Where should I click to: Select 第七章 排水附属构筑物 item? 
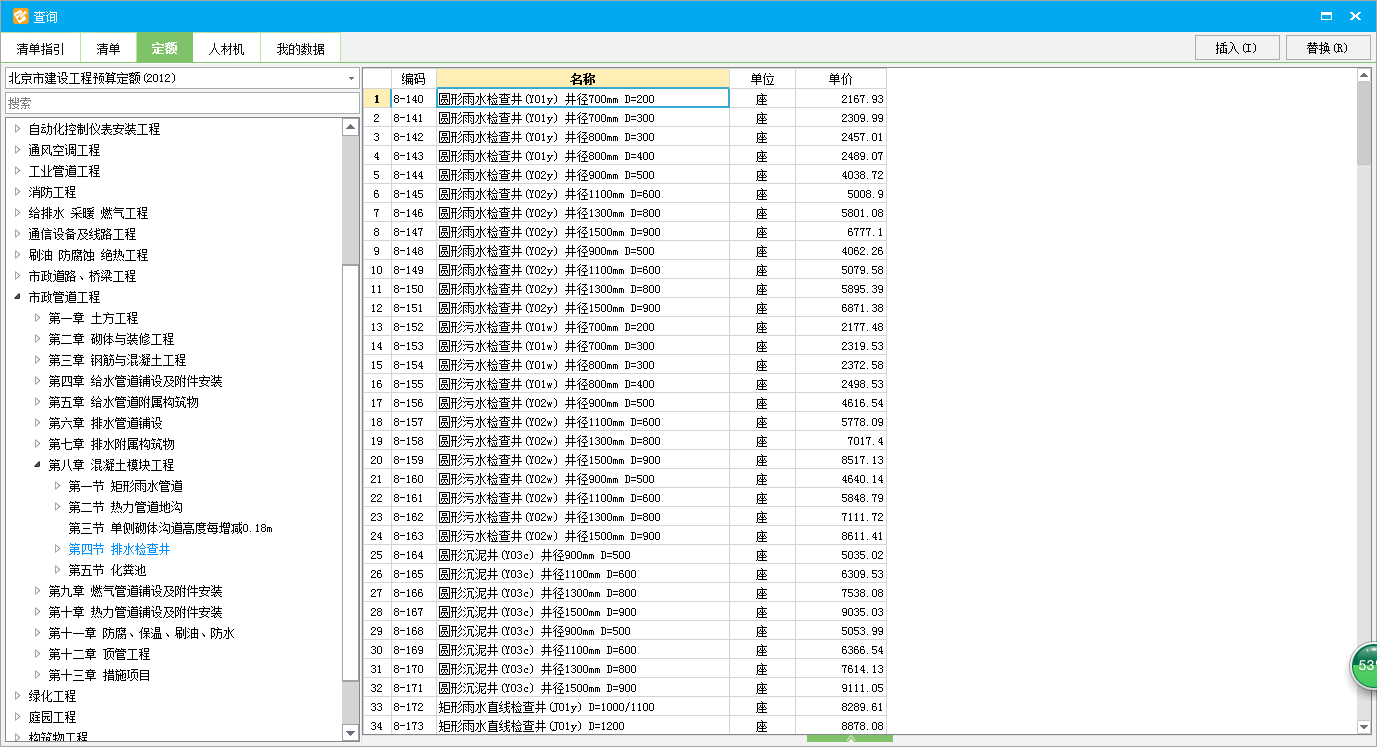pos(111,444)
